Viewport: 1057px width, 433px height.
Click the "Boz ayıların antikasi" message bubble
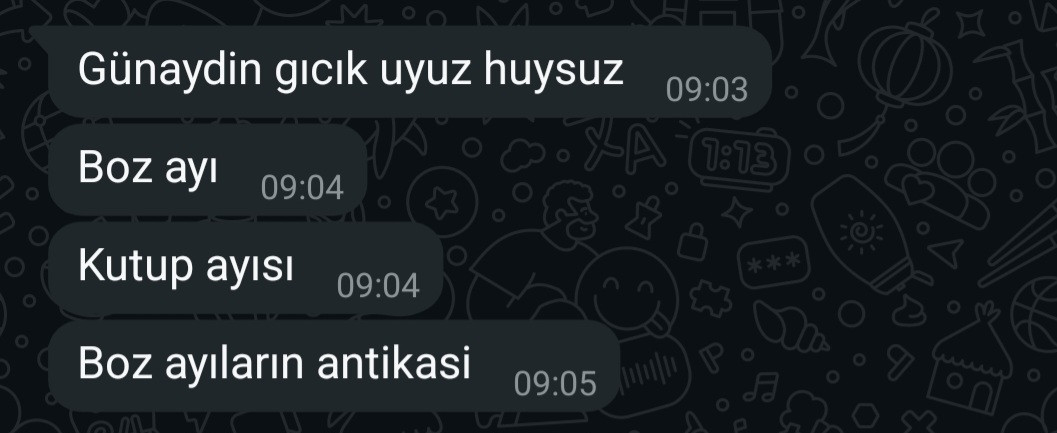(x=333, y=366)
